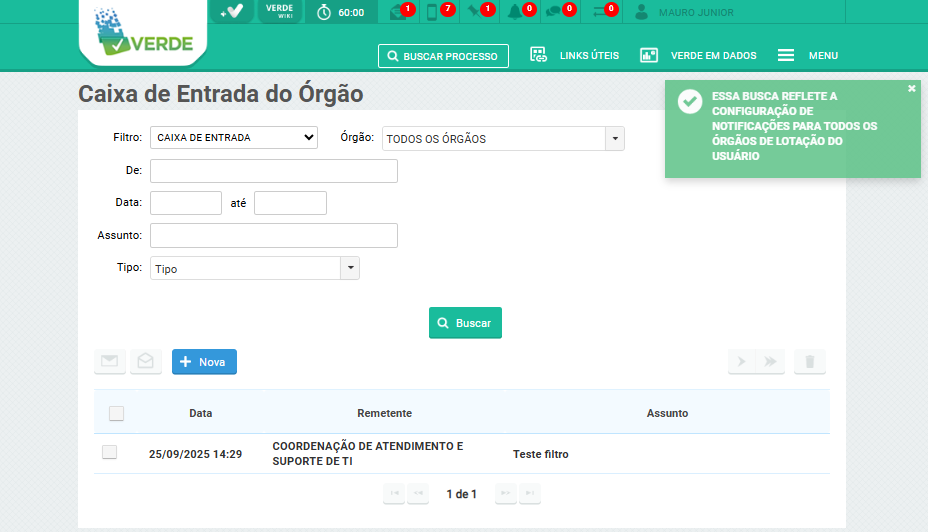
Task: Click the bell notifications icon
Action: tap(517, 12)
